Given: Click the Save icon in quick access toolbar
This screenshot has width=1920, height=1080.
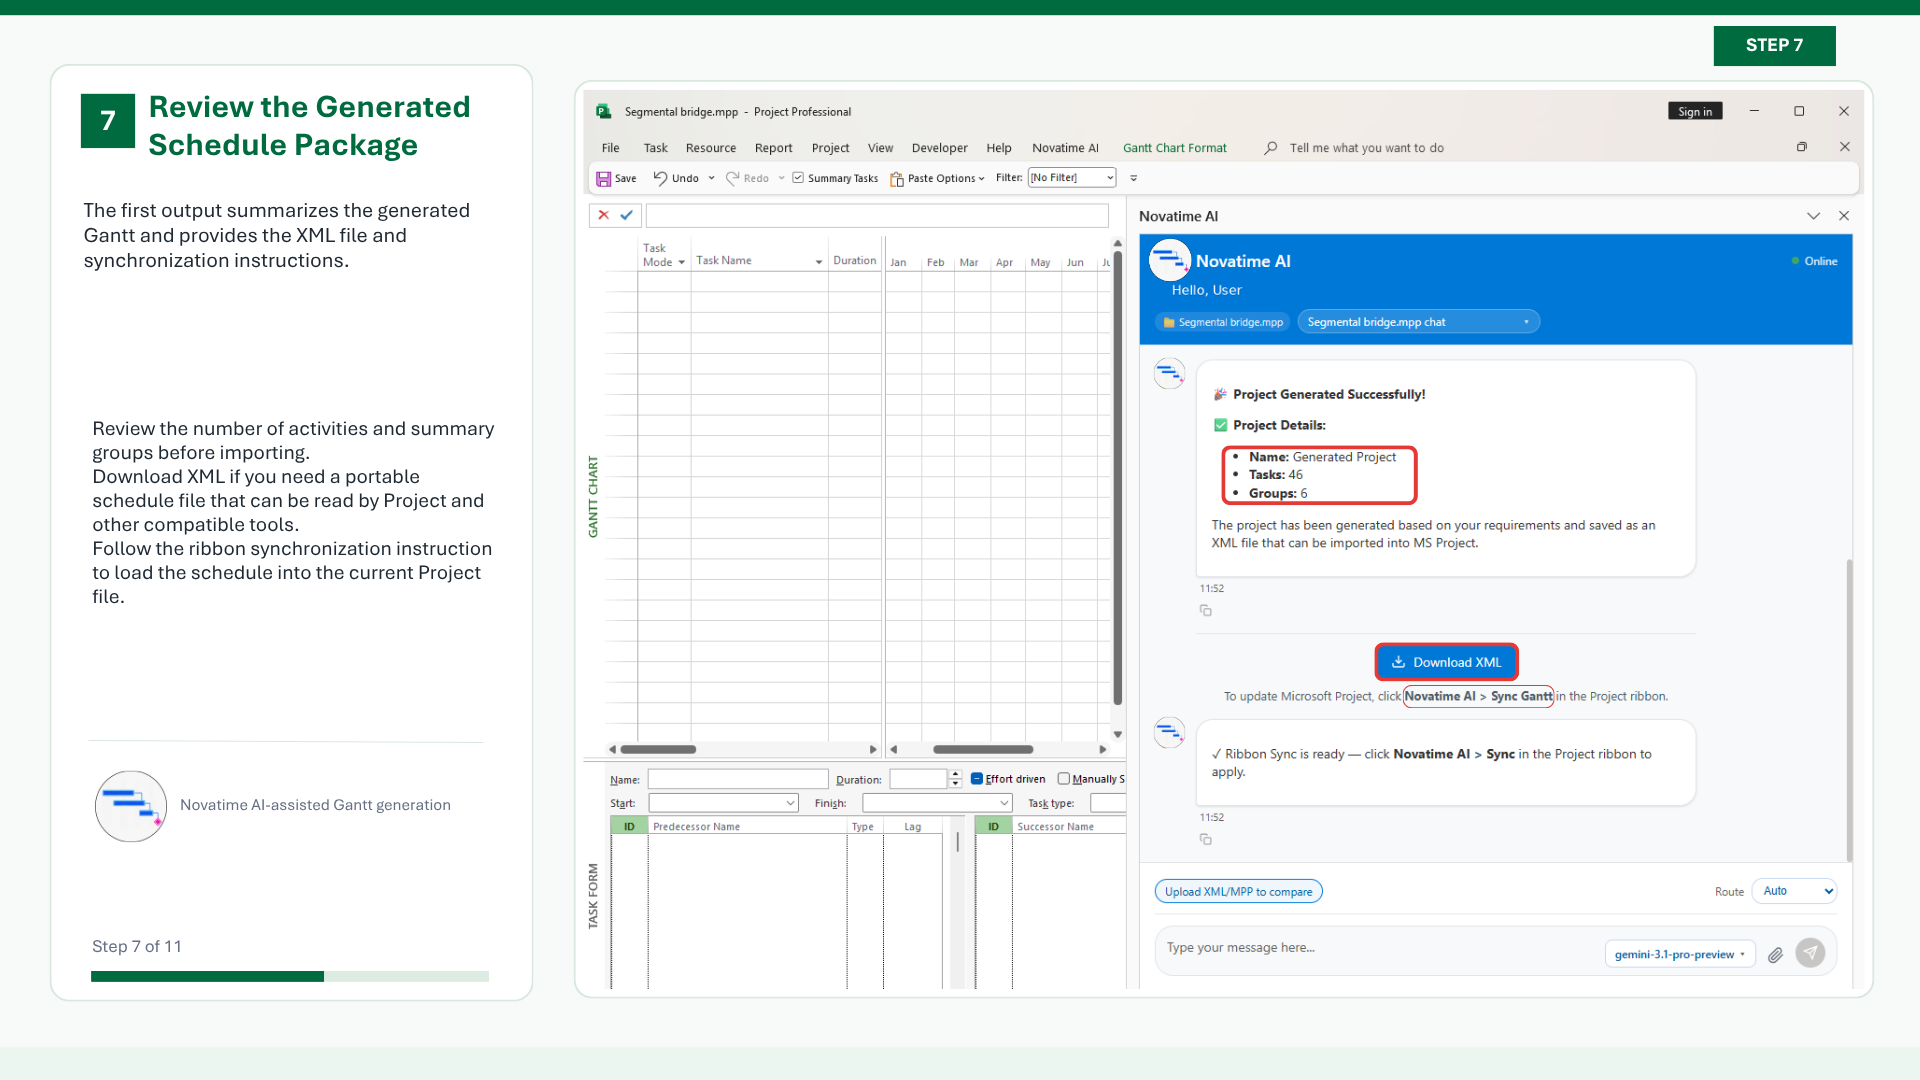Looking at the screenshot, I should click(x=603, y=178).
